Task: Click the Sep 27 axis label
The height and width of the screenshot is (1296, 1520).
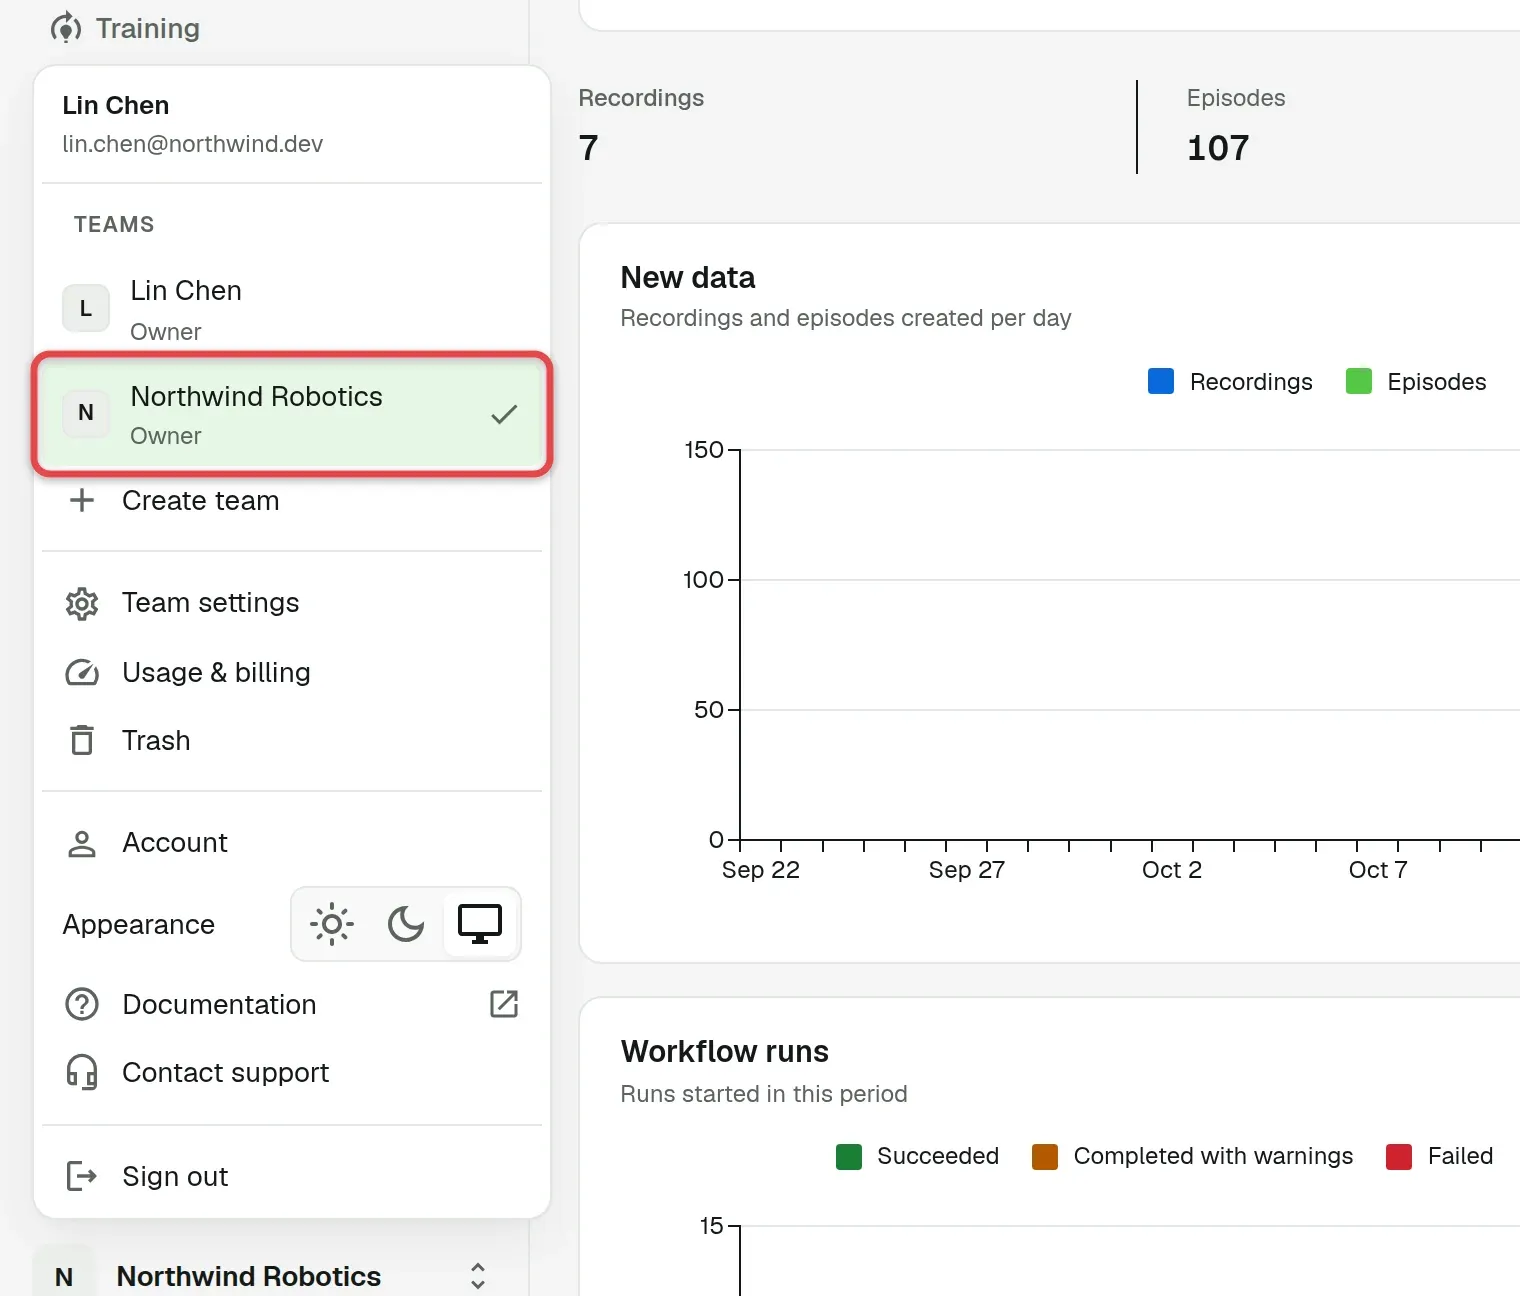Action: click(966, 870)
